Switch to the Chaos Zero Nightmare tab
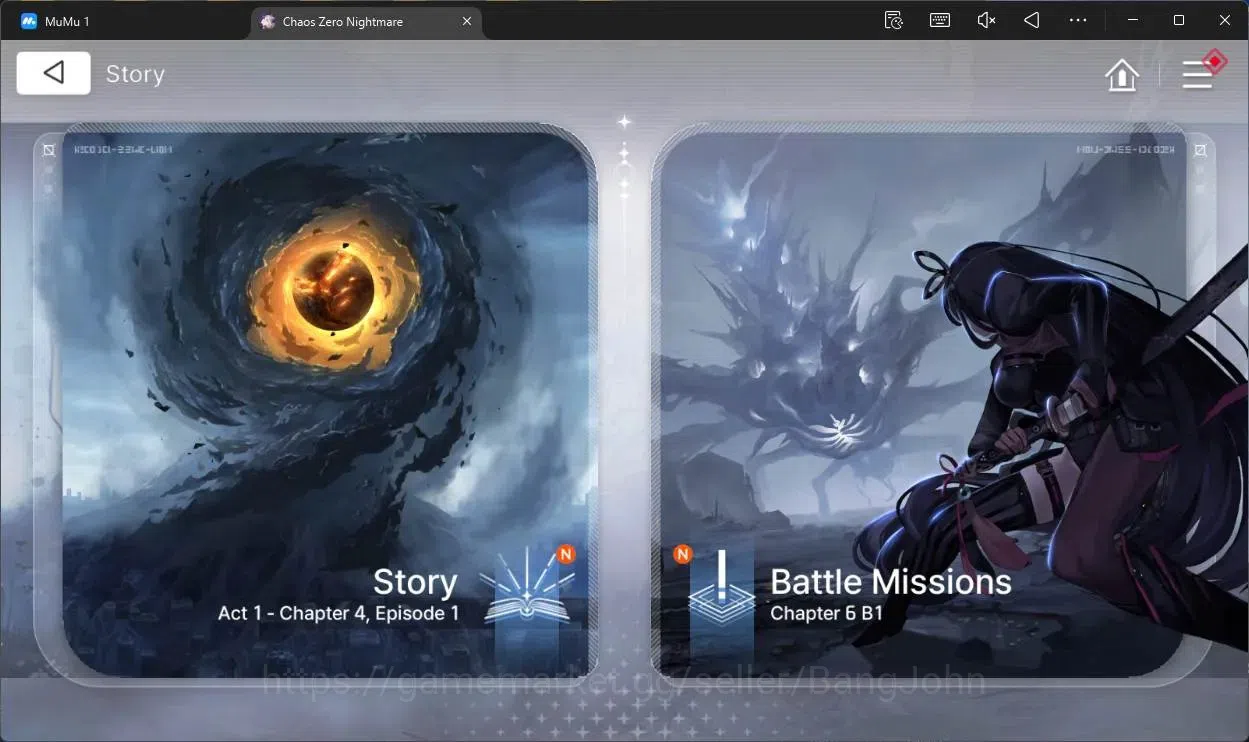The image size is (1249, 742). point(343,21)
